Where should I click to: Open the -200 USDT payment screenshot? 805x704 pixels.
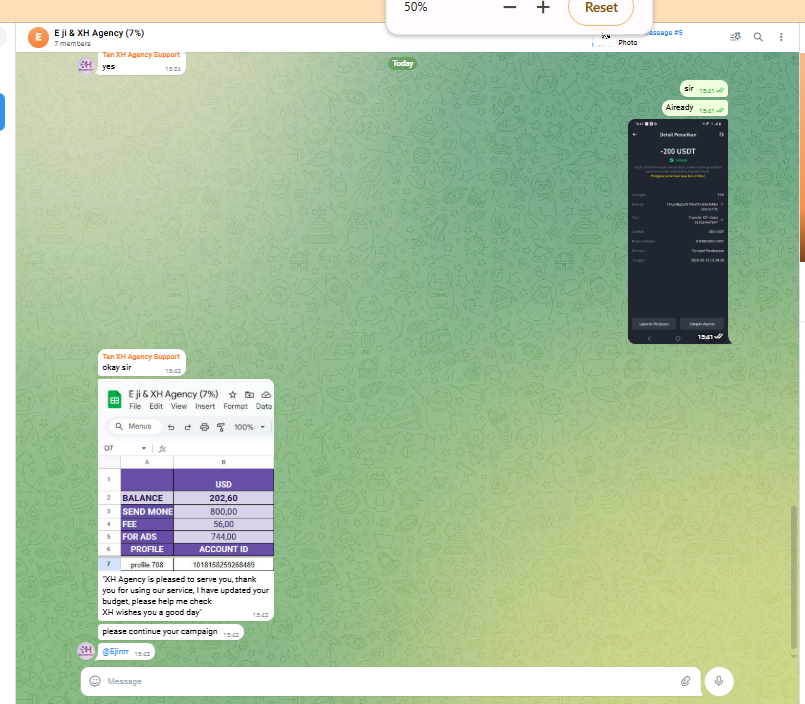[x=677, y=231]
